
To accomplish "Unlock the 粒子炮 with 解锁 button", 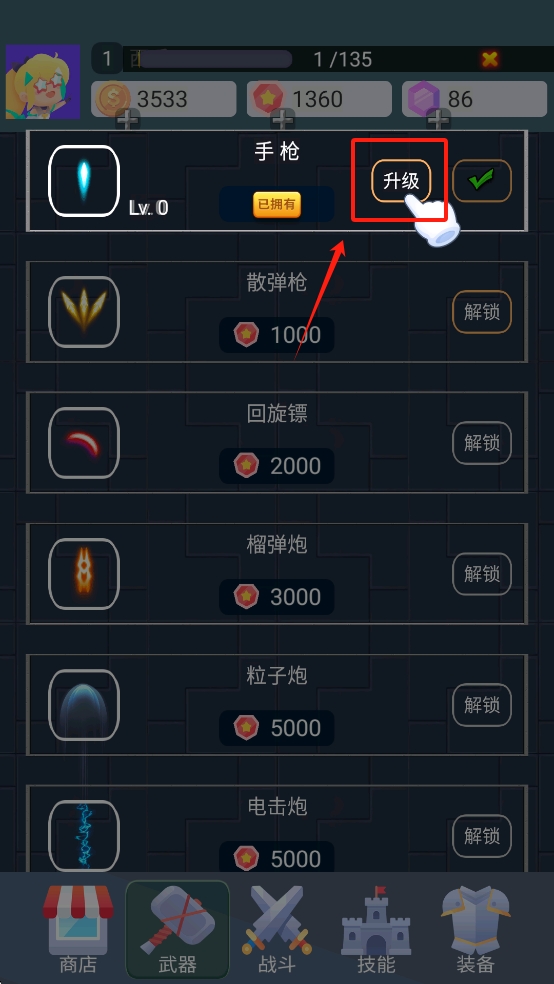I will [x=482, y=705].
